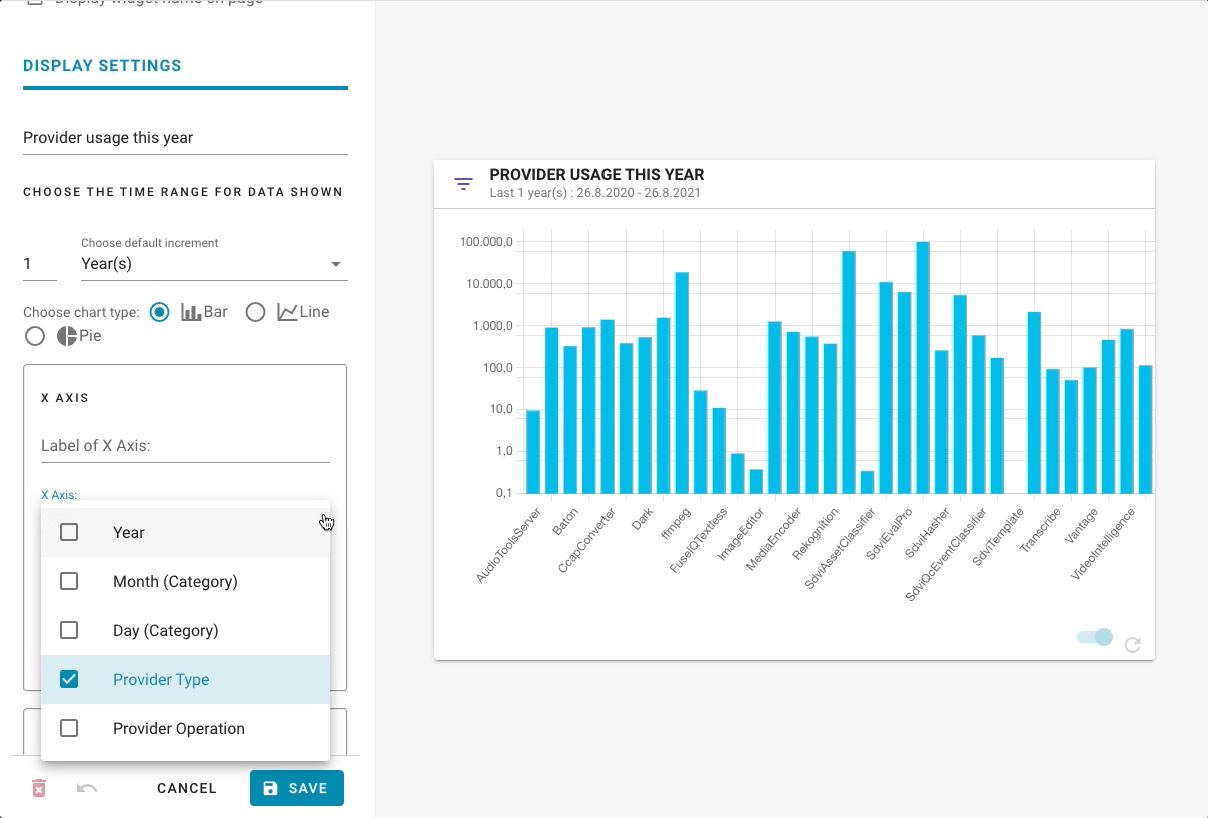Viewport: 1208px width, 818px height.
Task: Click the SdviHasher axis label
Action: coord(927,533)
